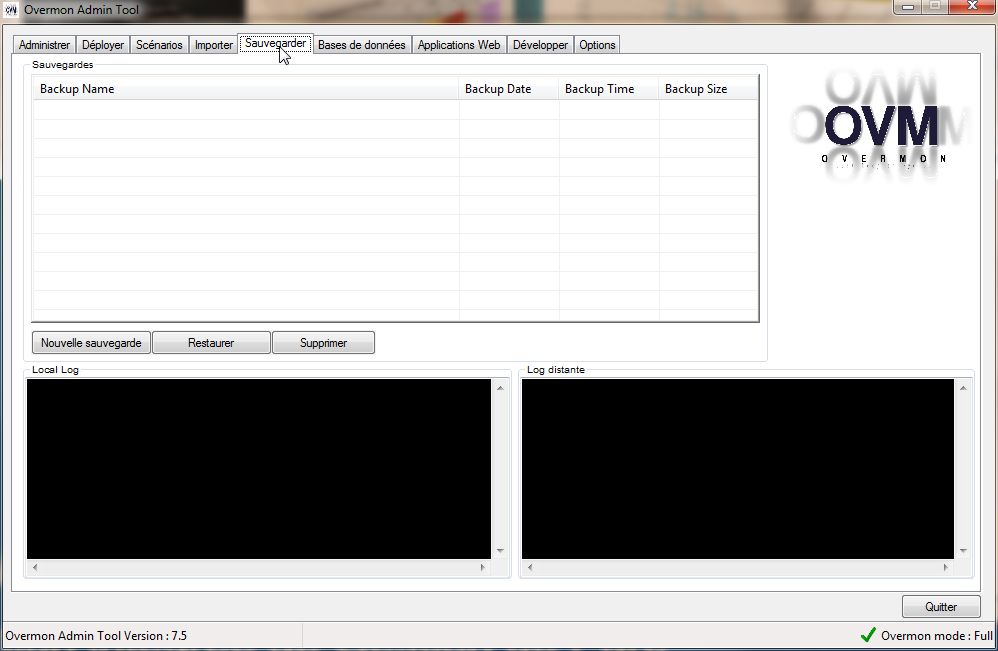Open the Administrer tab
The height and width of the screenshot is (651, 998).
(x=44, y=45)
